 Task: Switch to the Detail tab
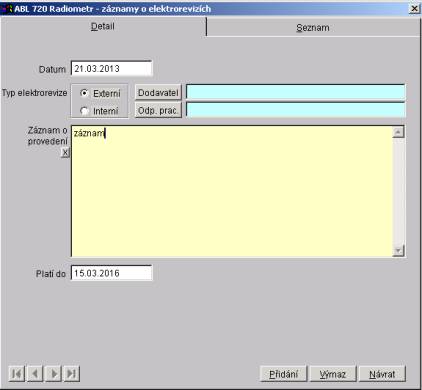click(103, 26)
